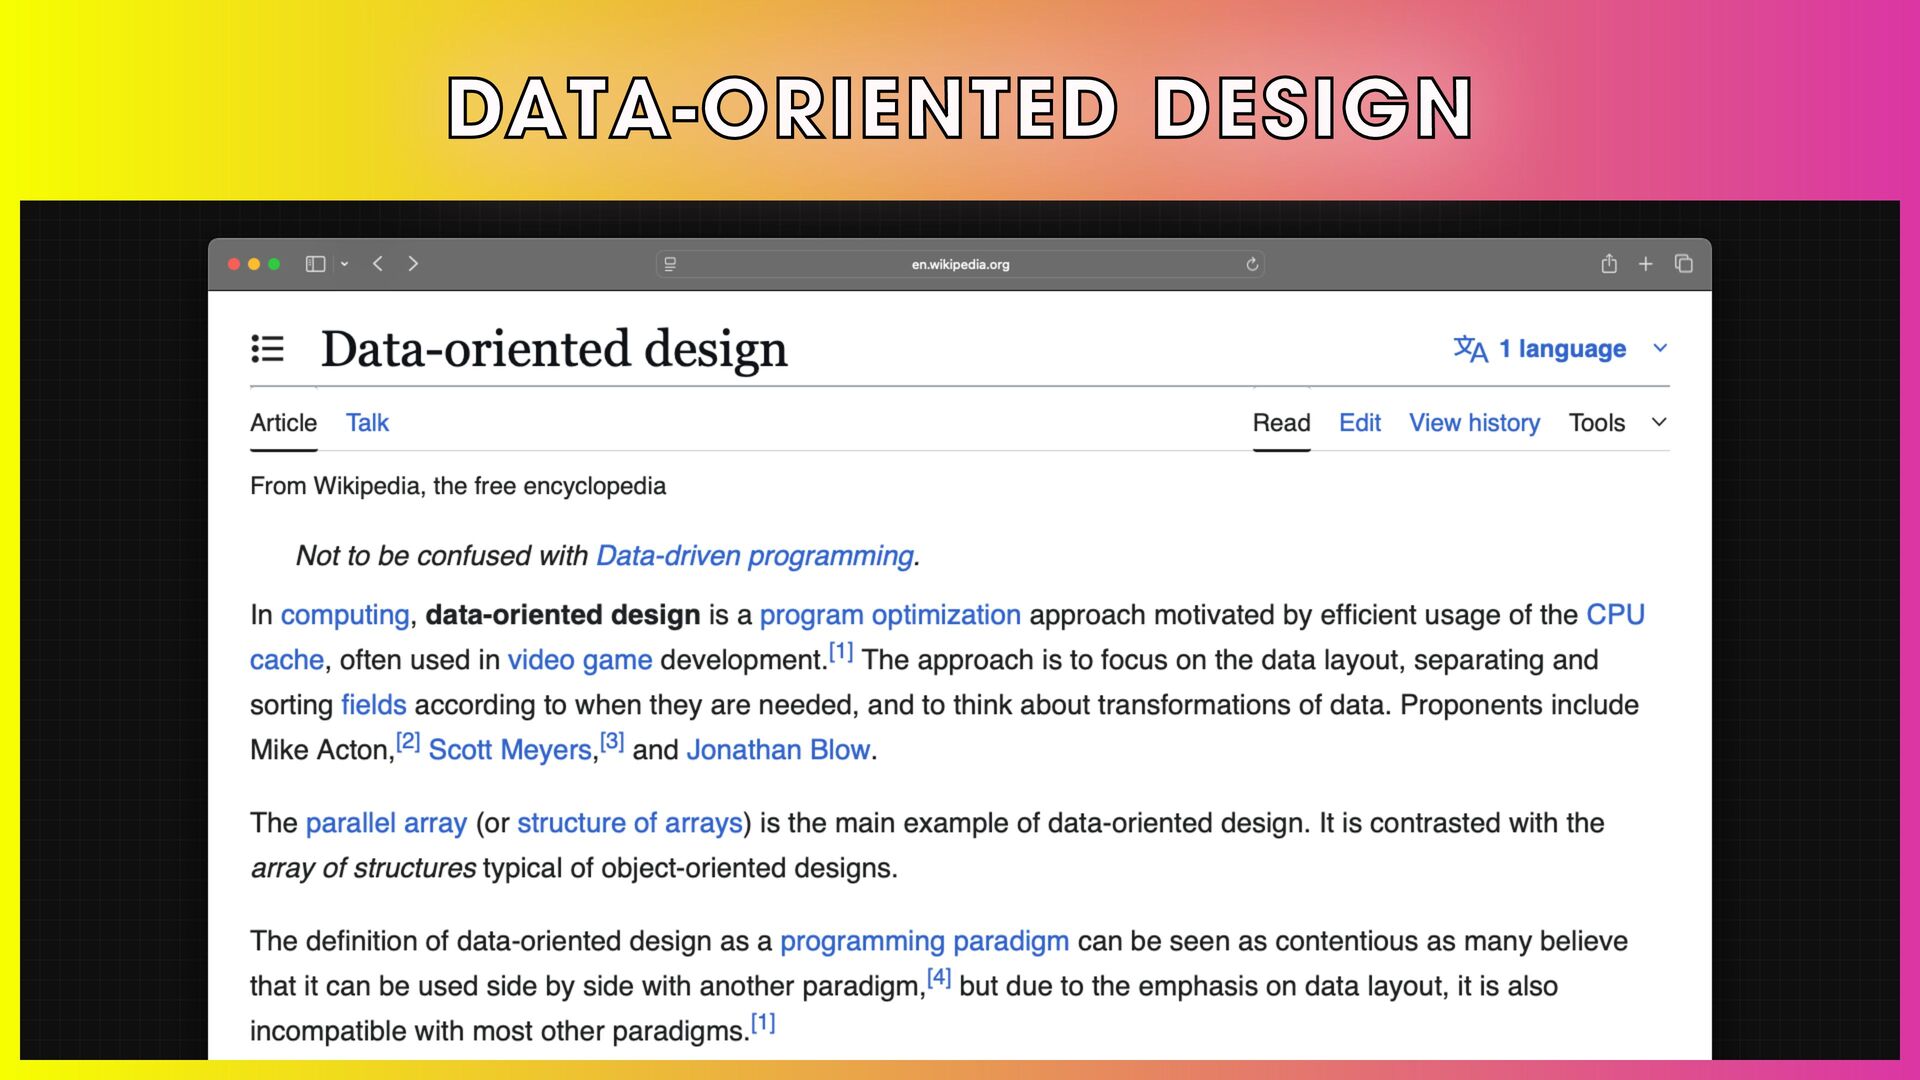Open the page settings icon in the address bar
Screen dimensions: 1920x1080
pos(670,264)
